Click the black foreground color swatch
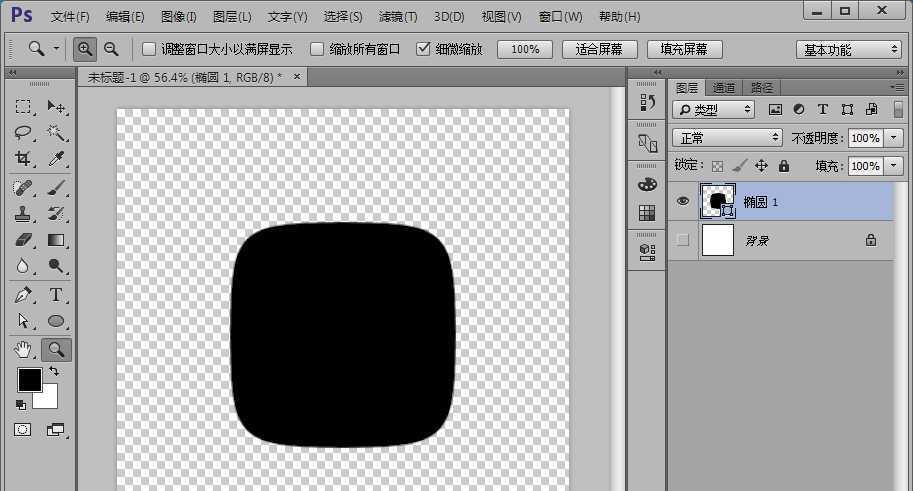 pyautogui.click(x=29, y=380)
